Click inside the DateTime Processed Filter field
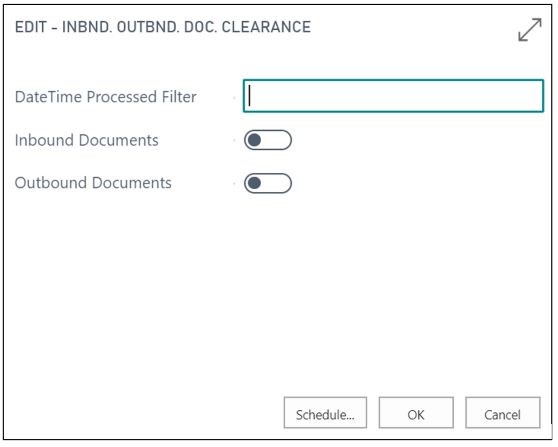This screenshot has height=447, width=558. pyautogui.click(x=393, y=96)
